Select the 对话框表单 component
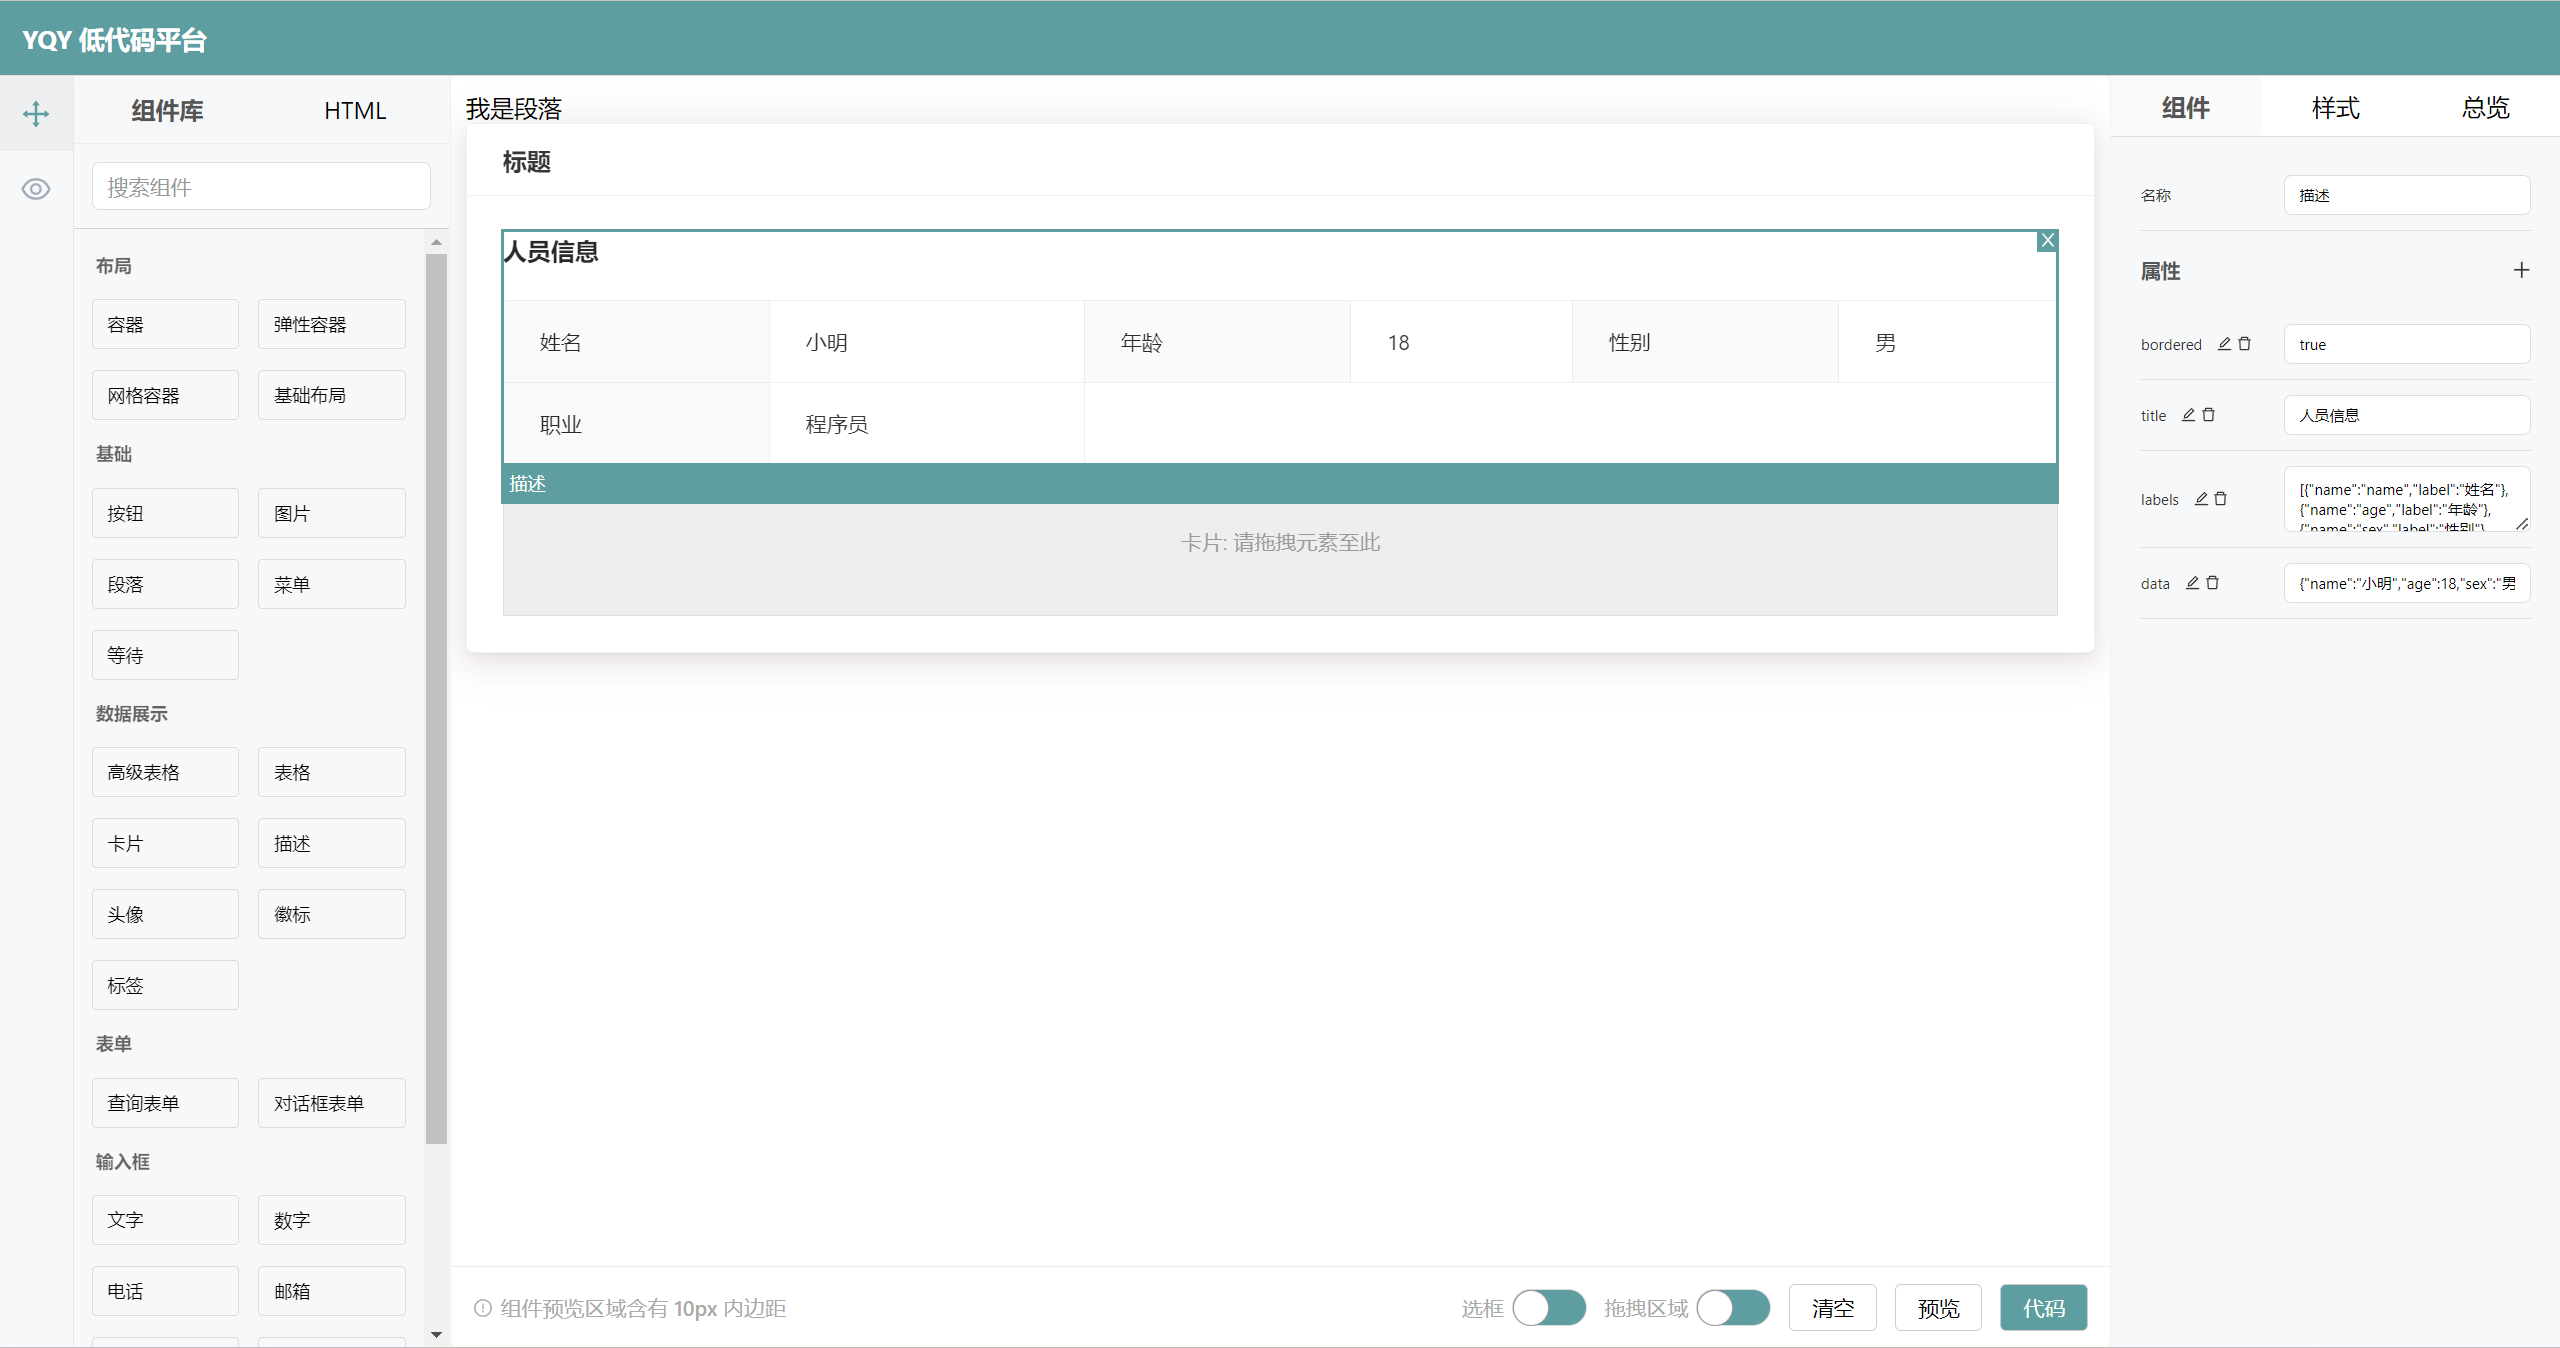 click(x=332, y=1104)
